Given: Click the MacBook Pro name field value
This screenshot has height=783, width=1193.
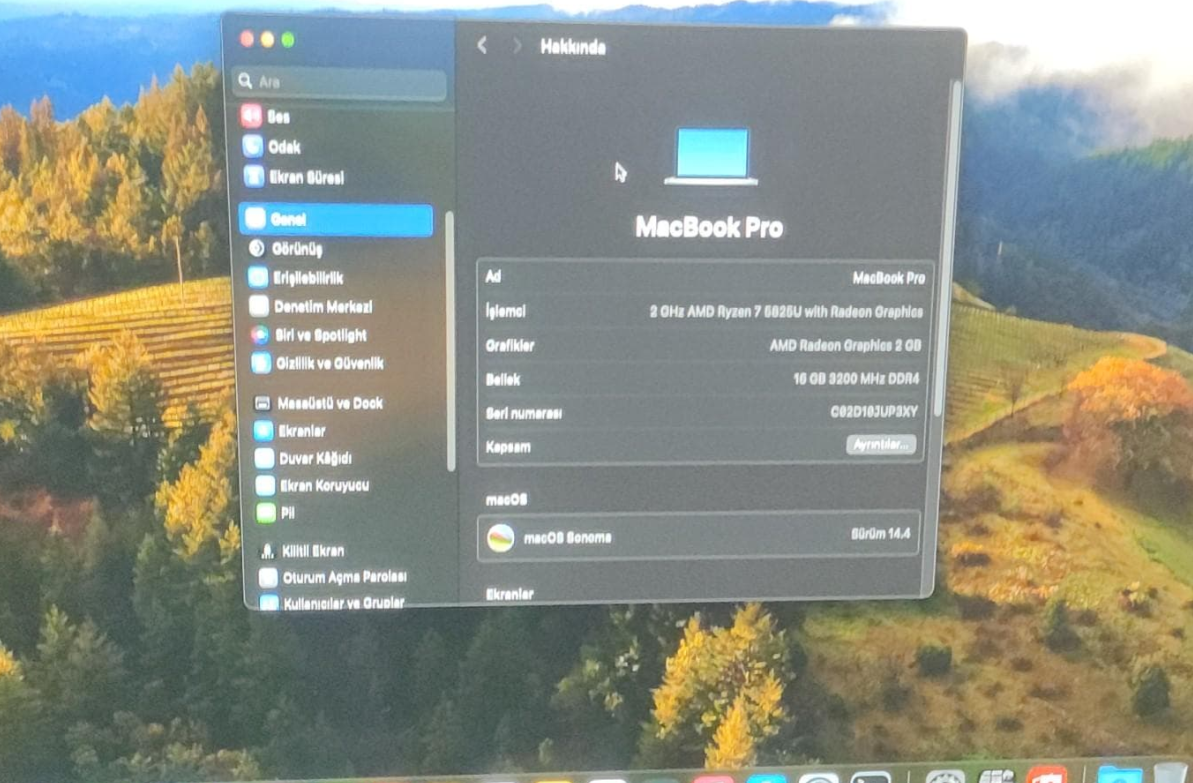Looking at the screenshot, I should 889,278.
